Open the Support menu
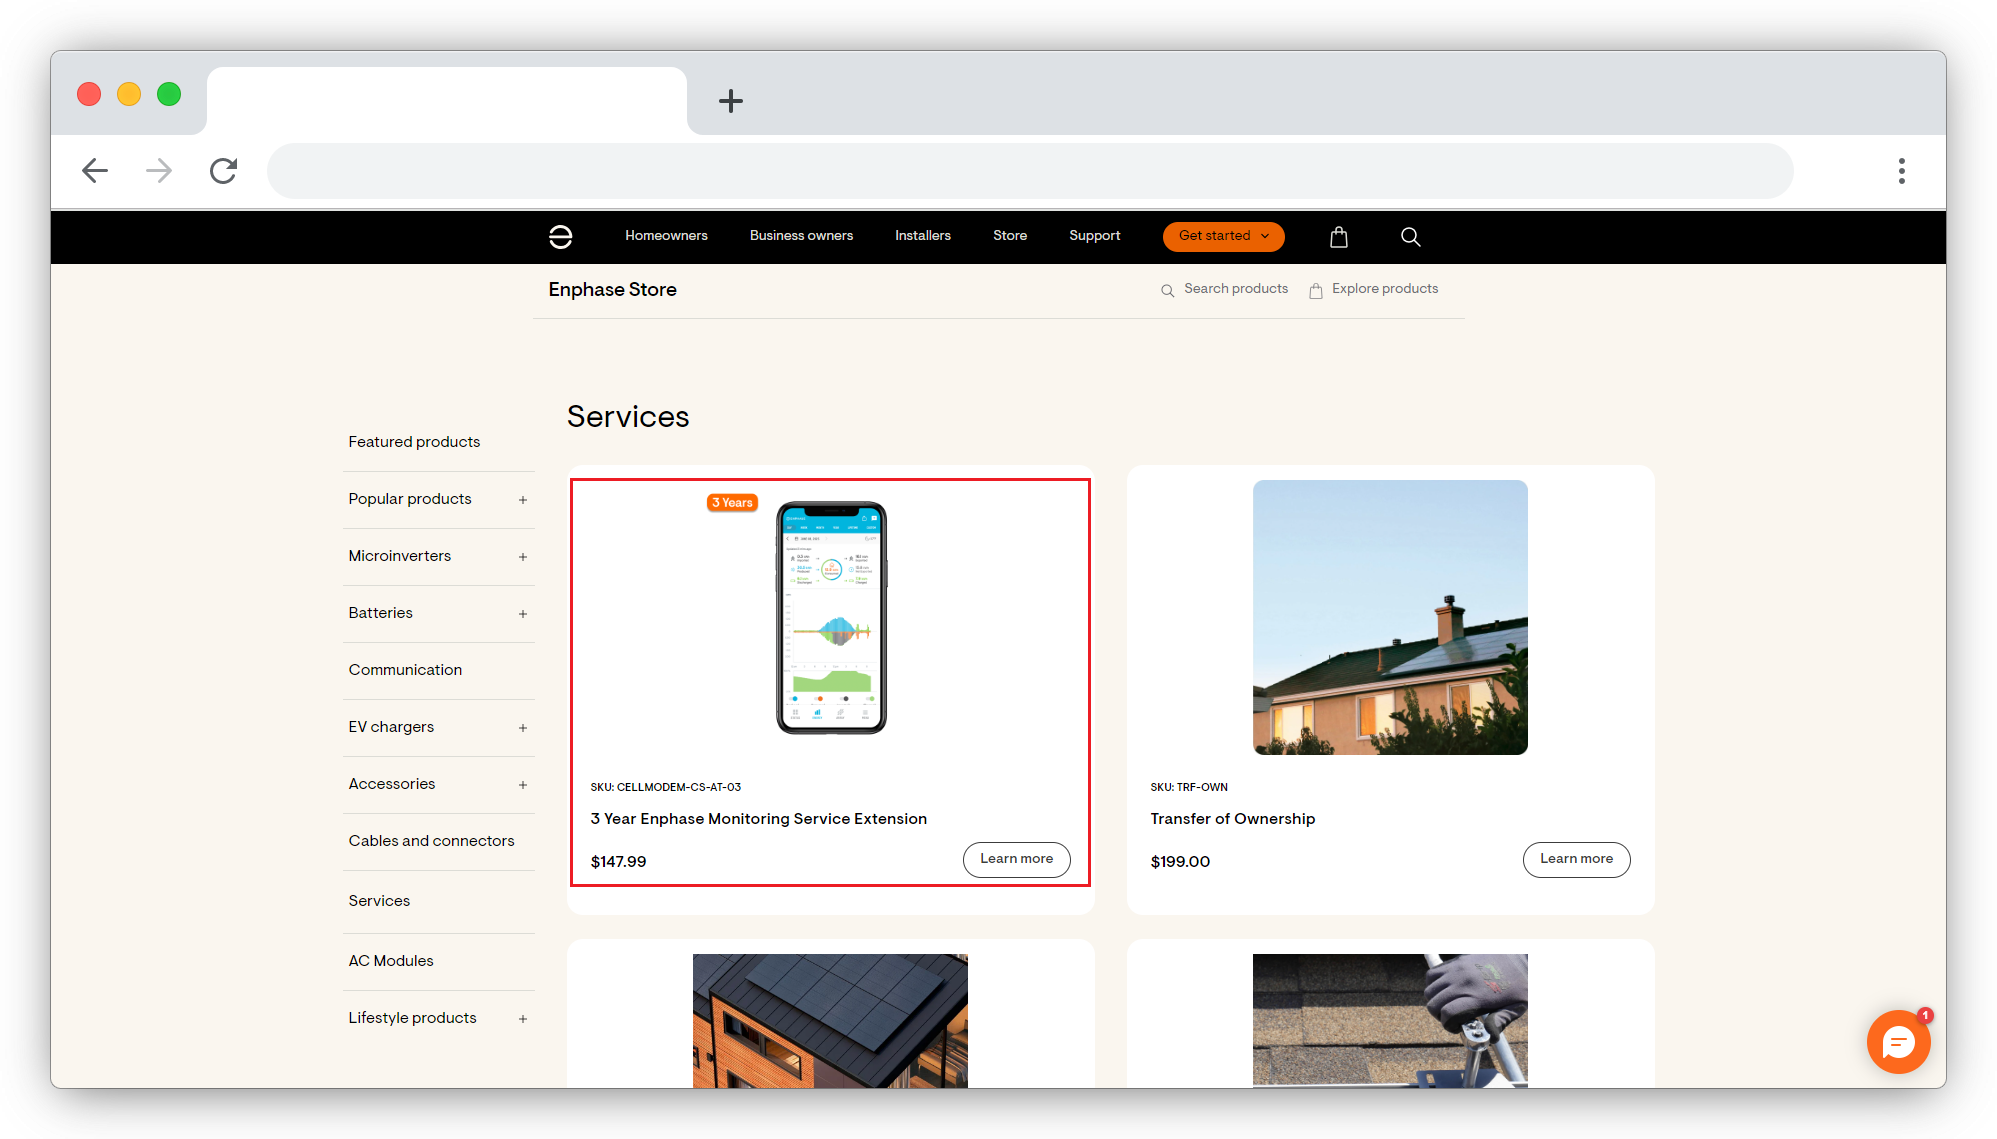Image resolution: width=1997 pixels, height=1139 pixels. 1094,236
